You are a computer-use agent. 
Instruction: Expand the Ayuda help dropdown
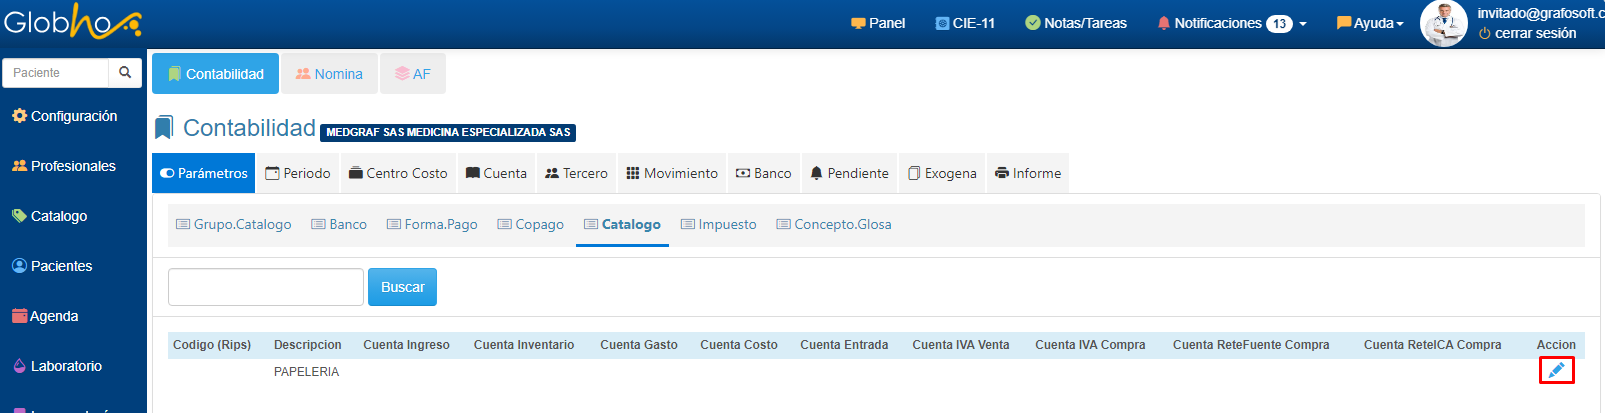coord(1370,23)
